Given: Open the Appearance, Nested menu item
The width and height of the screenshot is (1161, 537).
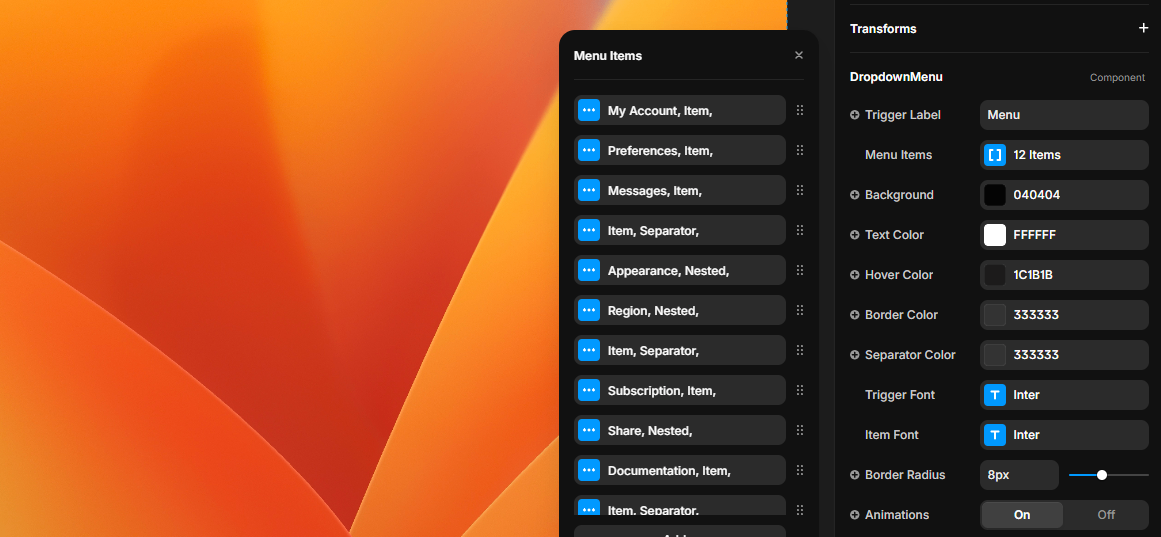Looking at the screenshot, I should (x=680, y=271).
